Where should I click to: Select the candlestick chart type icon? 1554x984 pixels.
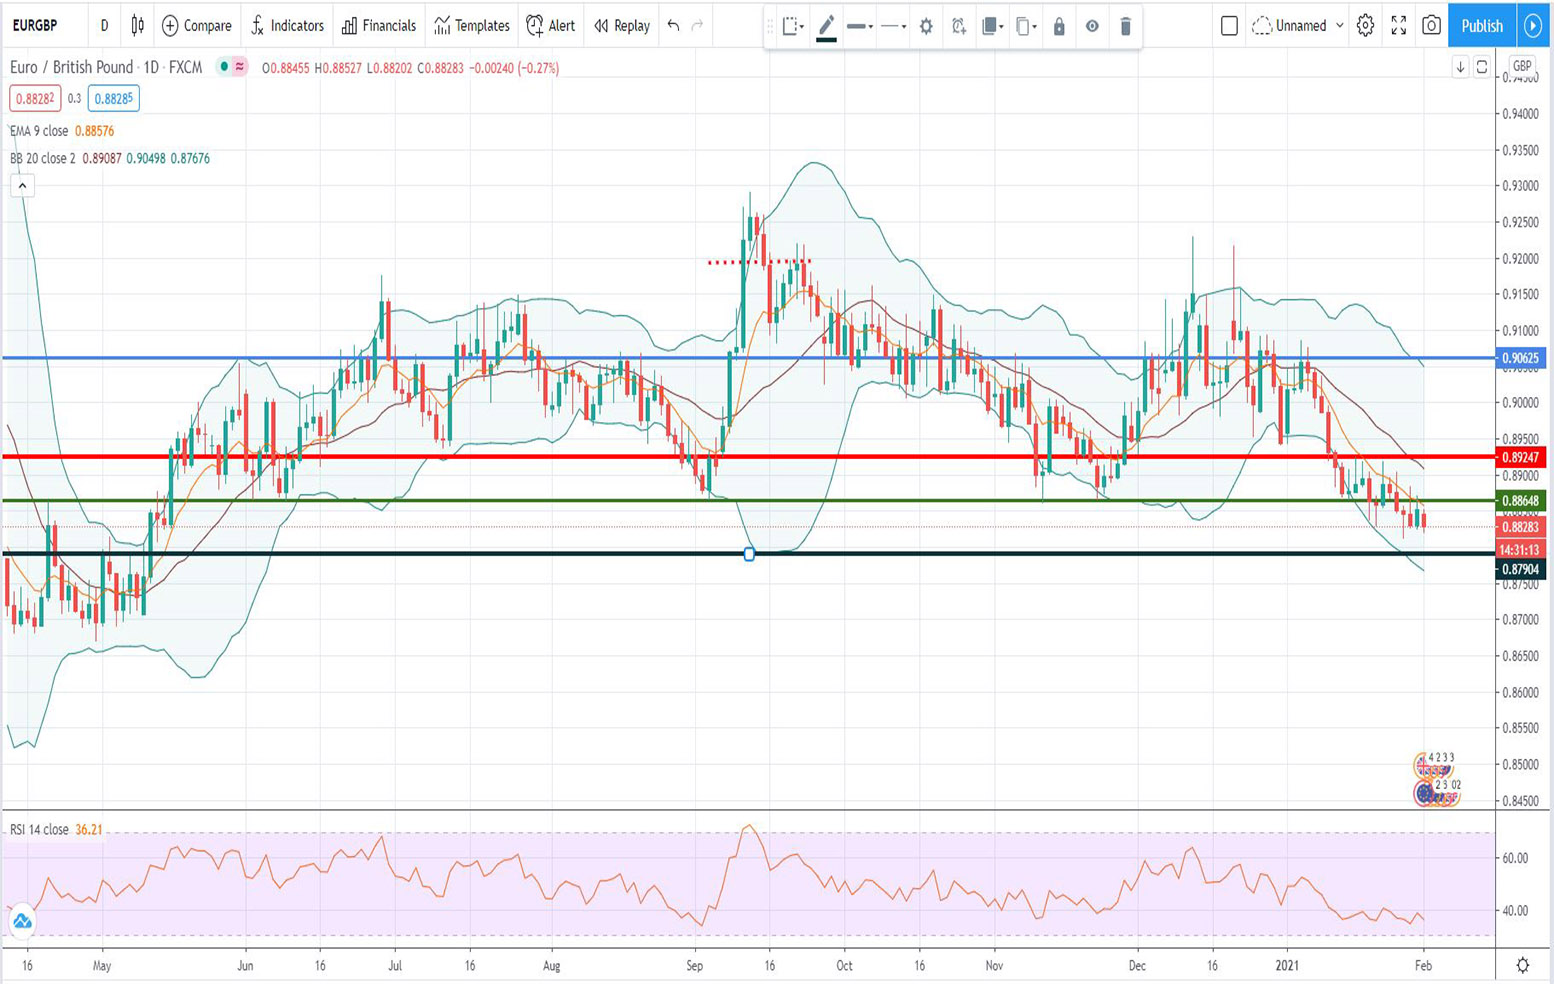pyautogui.click(x=137, y=26)
